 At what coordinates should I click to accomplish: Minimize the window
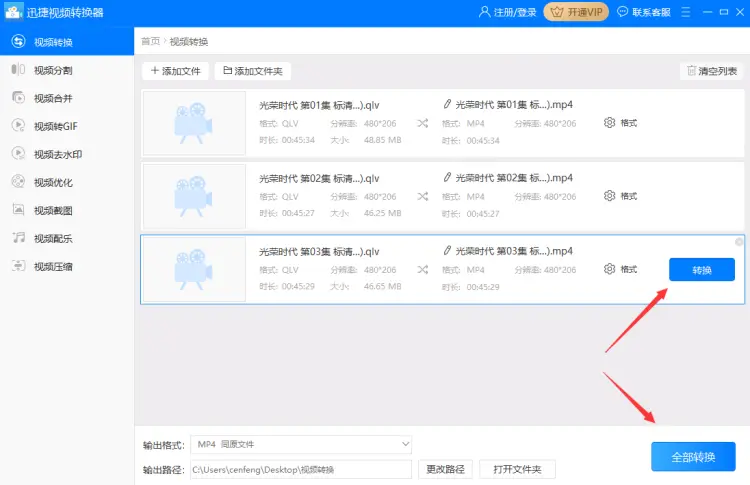(x=707, y=12)
